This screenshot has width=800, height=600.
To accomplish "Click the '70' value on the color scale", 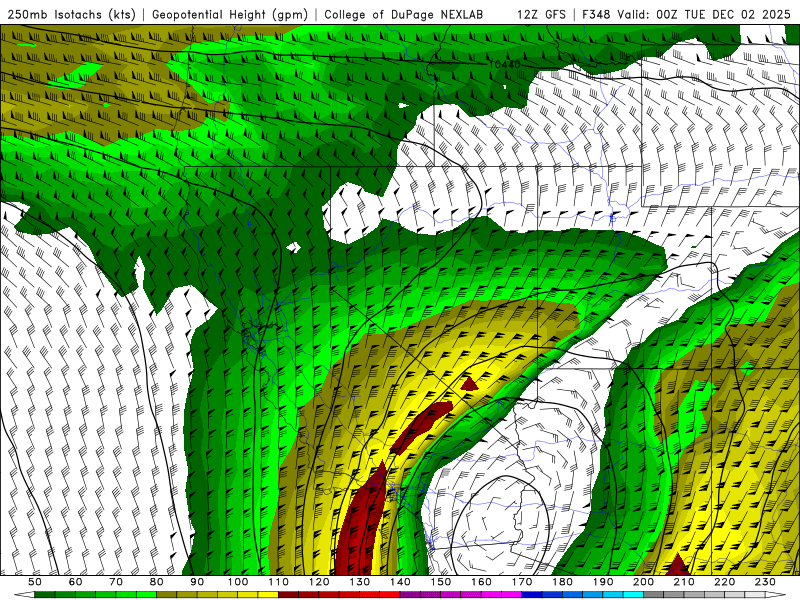I will tap(116, 582).
